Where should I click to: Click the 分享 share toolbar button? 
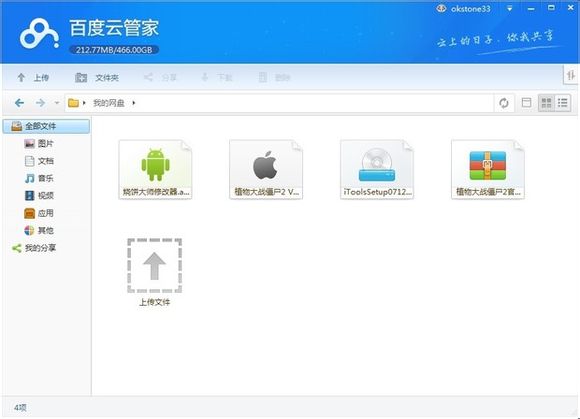pos(160,78)
